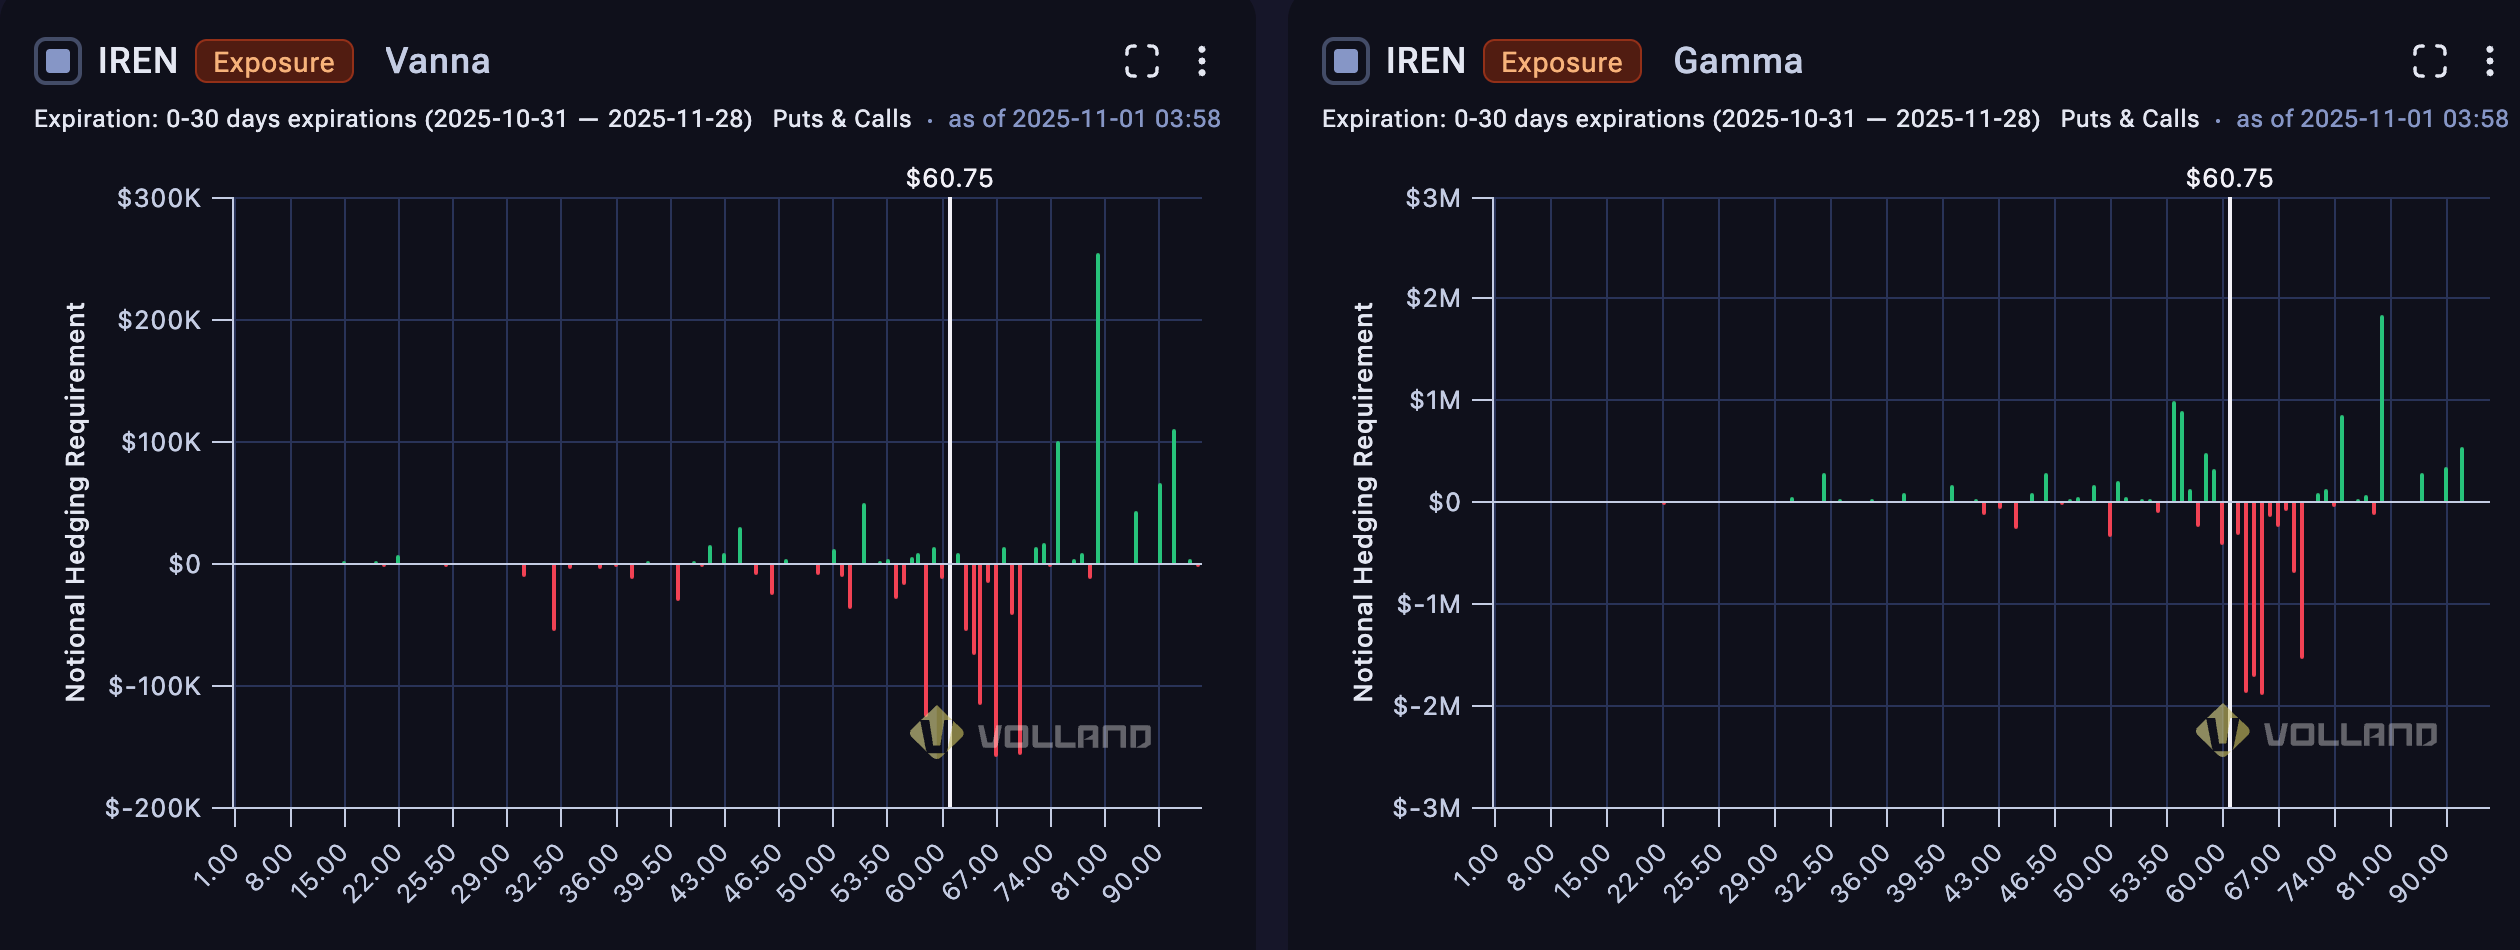Open the three-dot menu for Vanna chart
Screen dimensions: 2520x950
[1202, 61]
